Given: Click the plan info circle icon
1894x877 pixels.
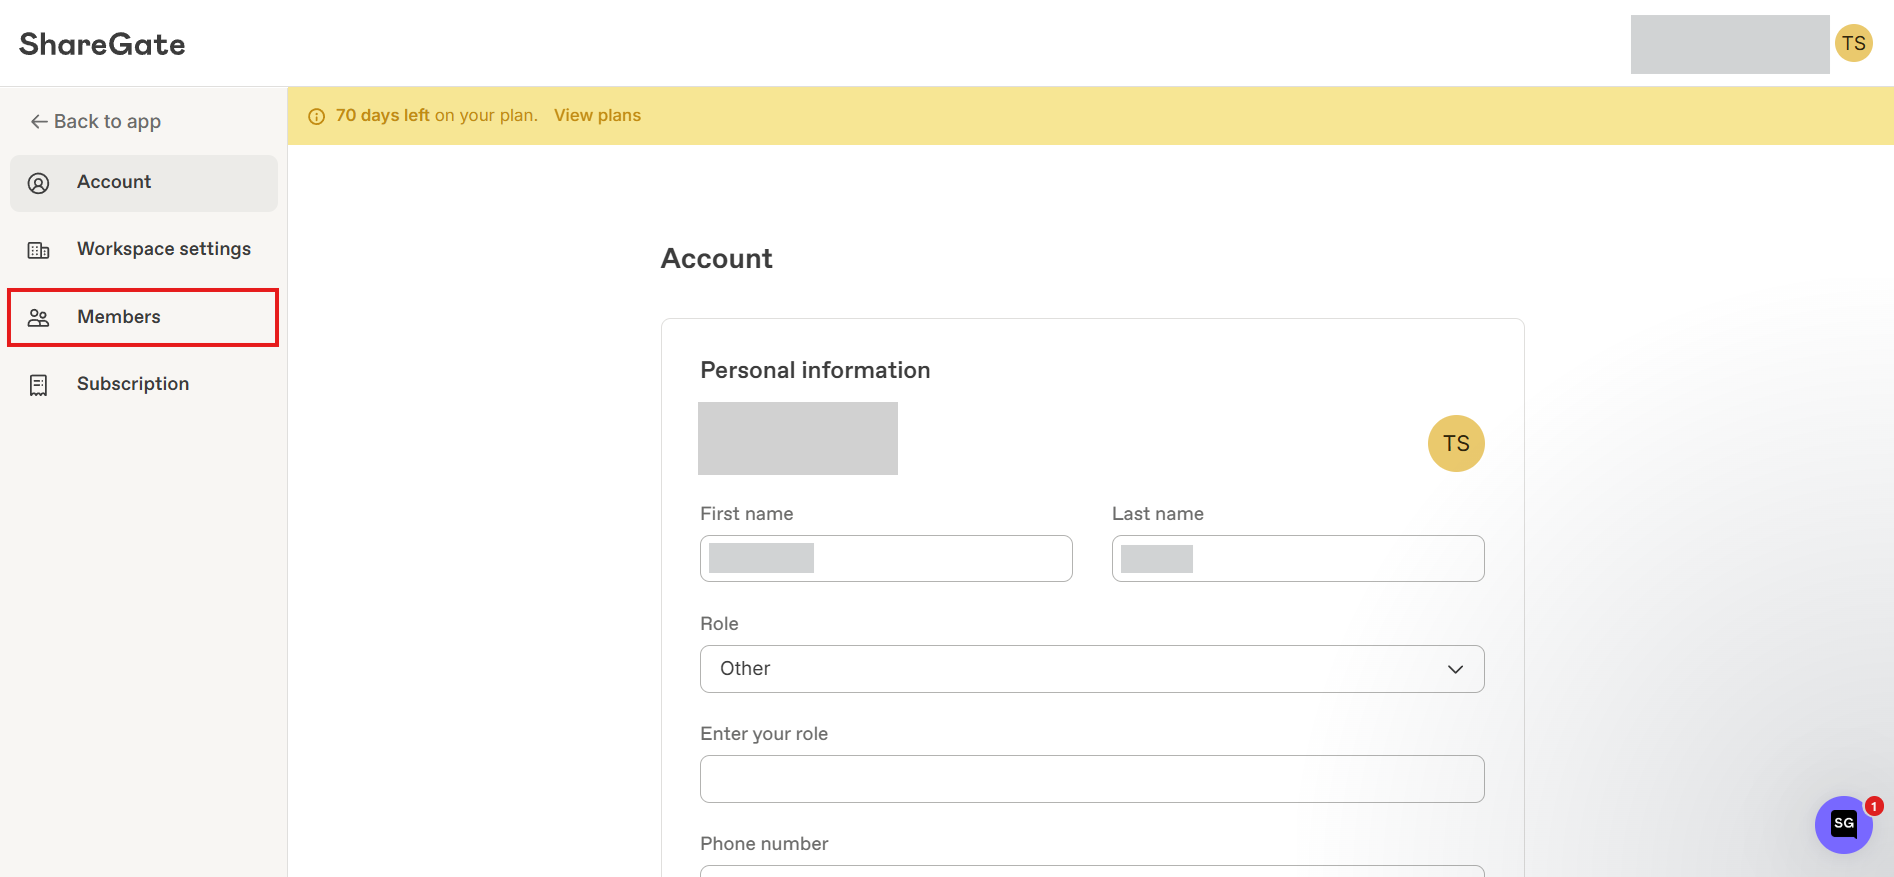Looking at the screenshot, I should click(317, 116).
